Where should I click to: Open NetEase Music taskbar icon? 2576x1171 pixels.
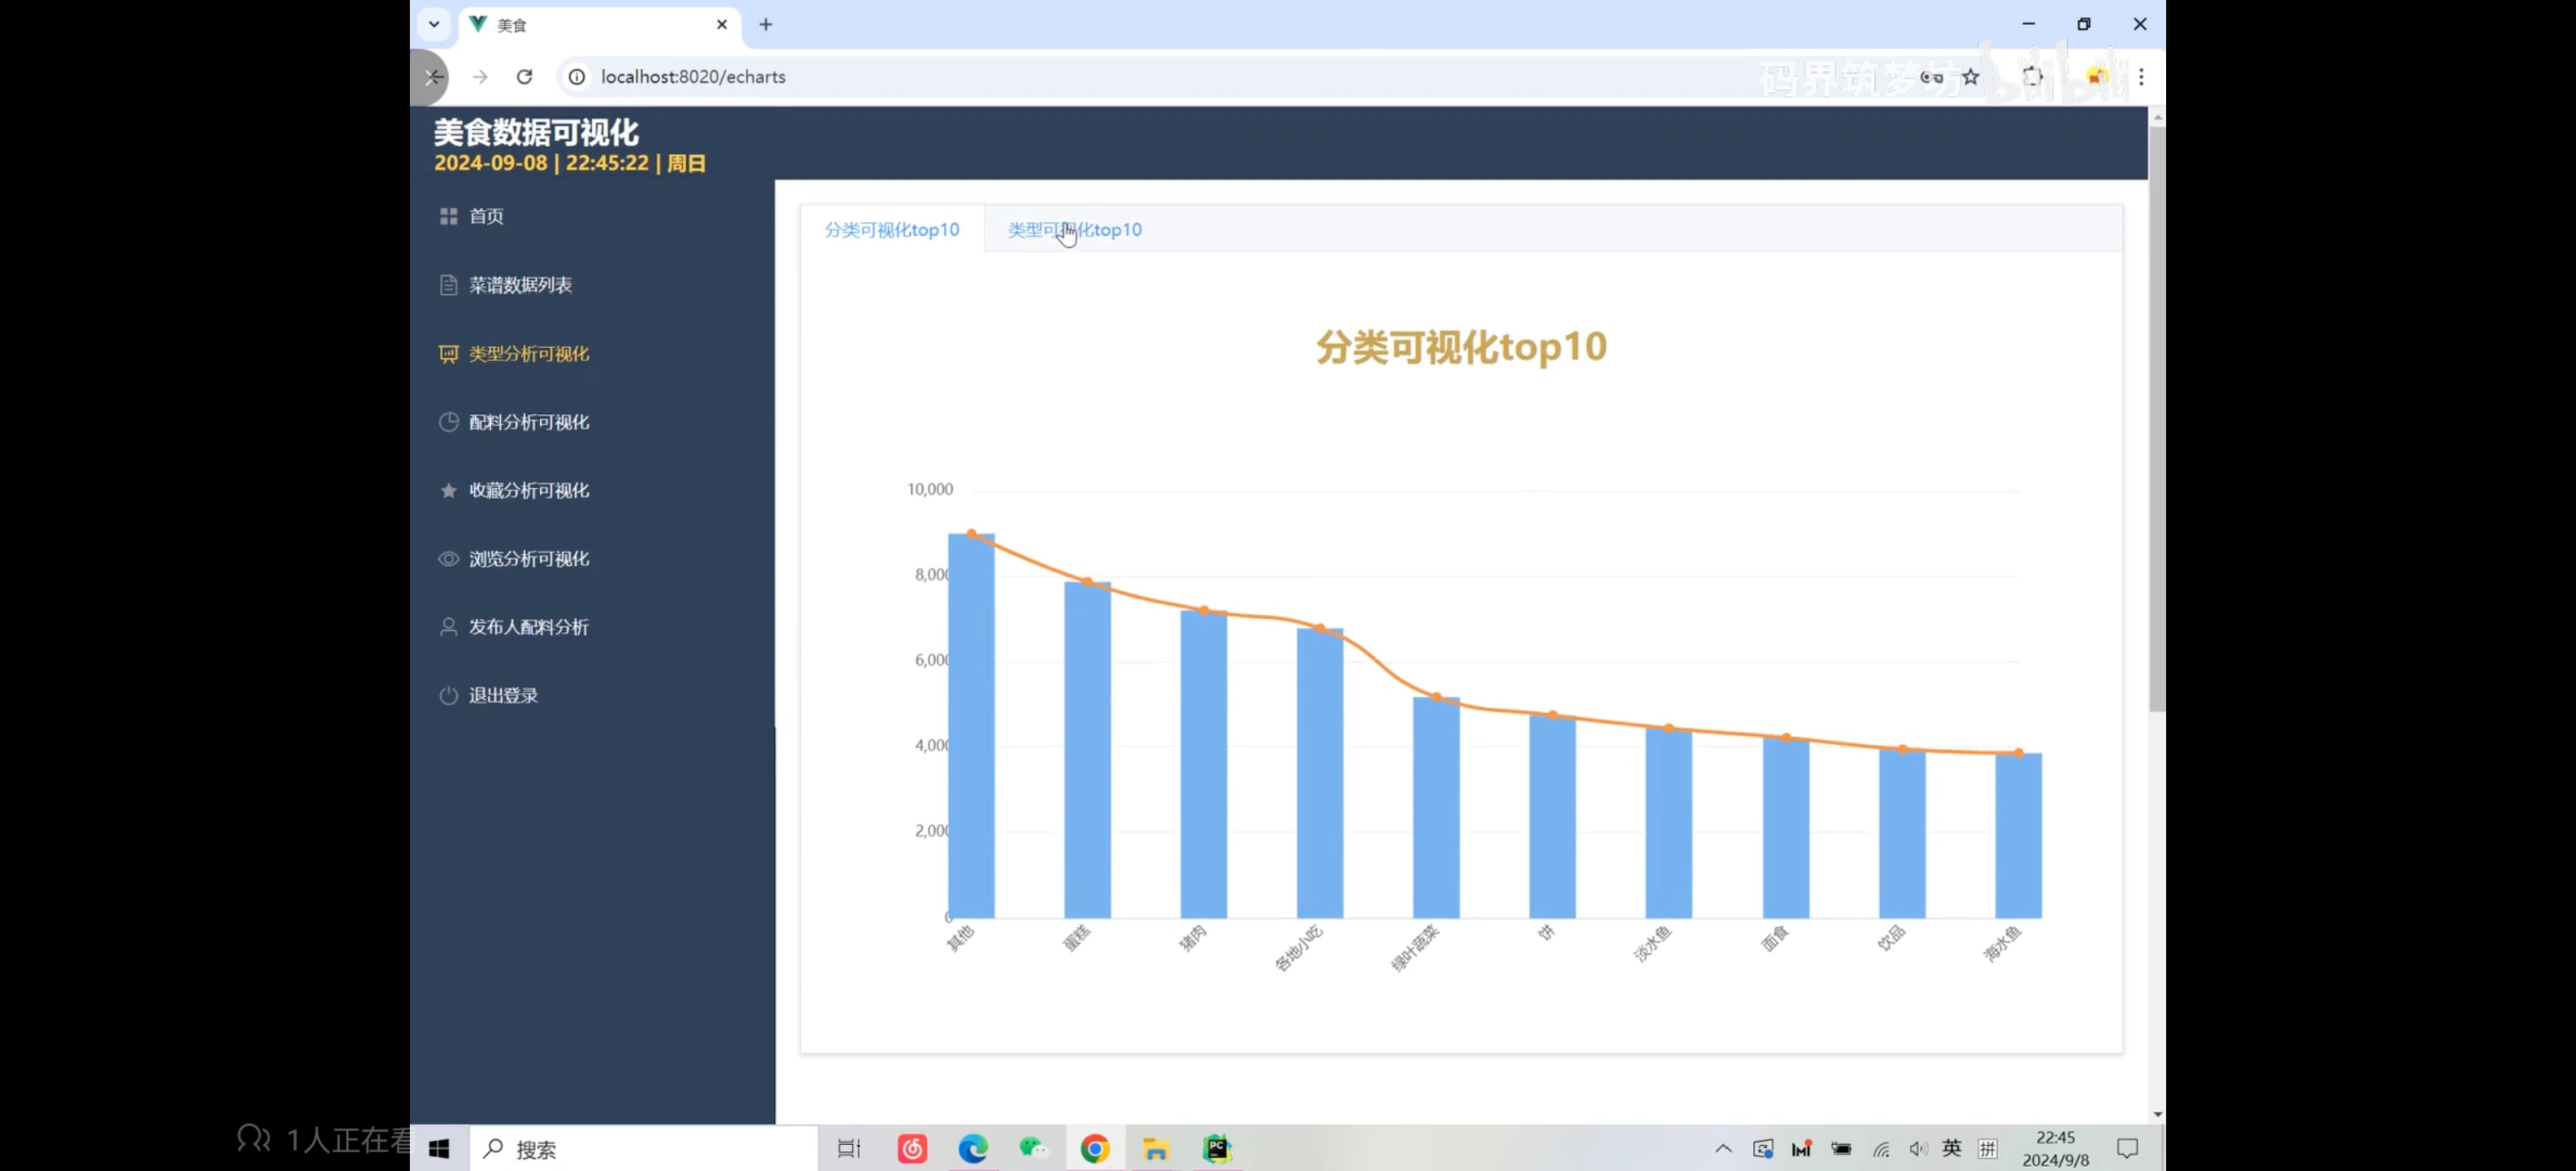pos(912,1149)
